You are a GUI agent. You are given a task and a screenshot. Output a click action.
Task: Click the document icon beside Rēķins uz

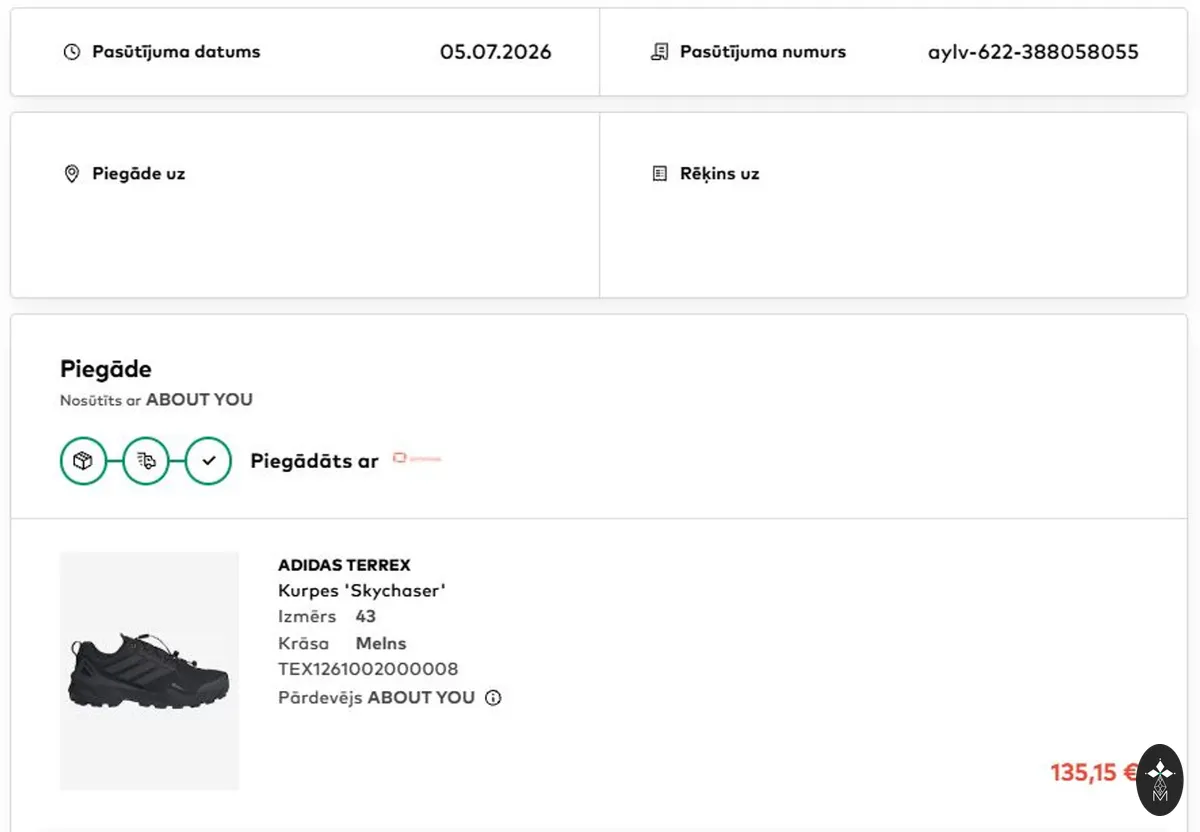tap(659, 174)
